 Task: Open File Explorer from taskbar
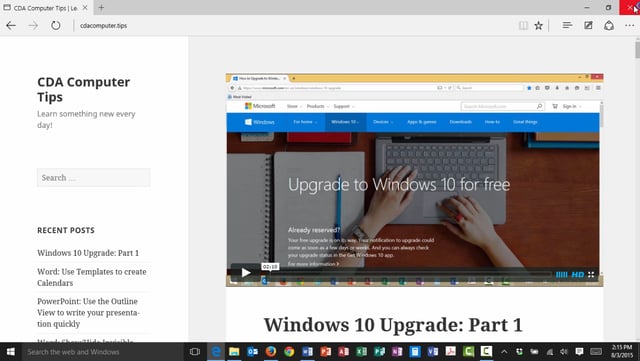coord(234,352)
